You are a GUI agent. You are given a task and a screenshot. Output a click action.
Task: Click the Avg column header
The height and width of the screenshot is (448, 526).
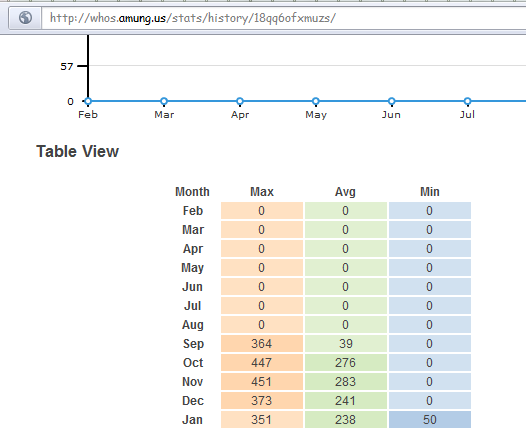point(345,192)
